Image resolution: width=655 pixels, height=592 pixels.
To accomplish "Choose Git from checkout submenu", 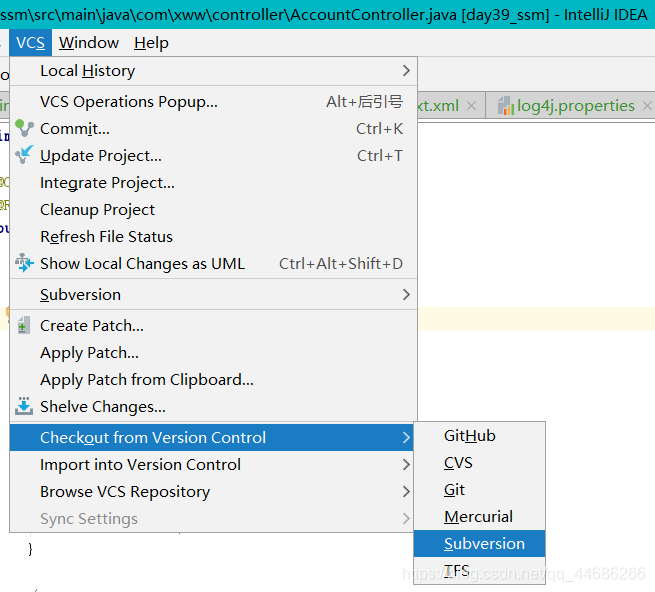I will coord(480,490).
